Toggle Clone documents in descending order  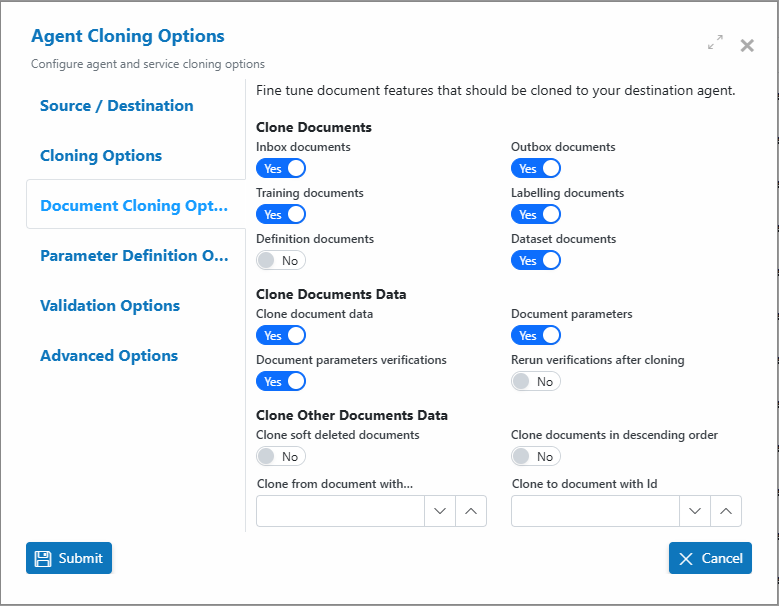tap(536, 456)
